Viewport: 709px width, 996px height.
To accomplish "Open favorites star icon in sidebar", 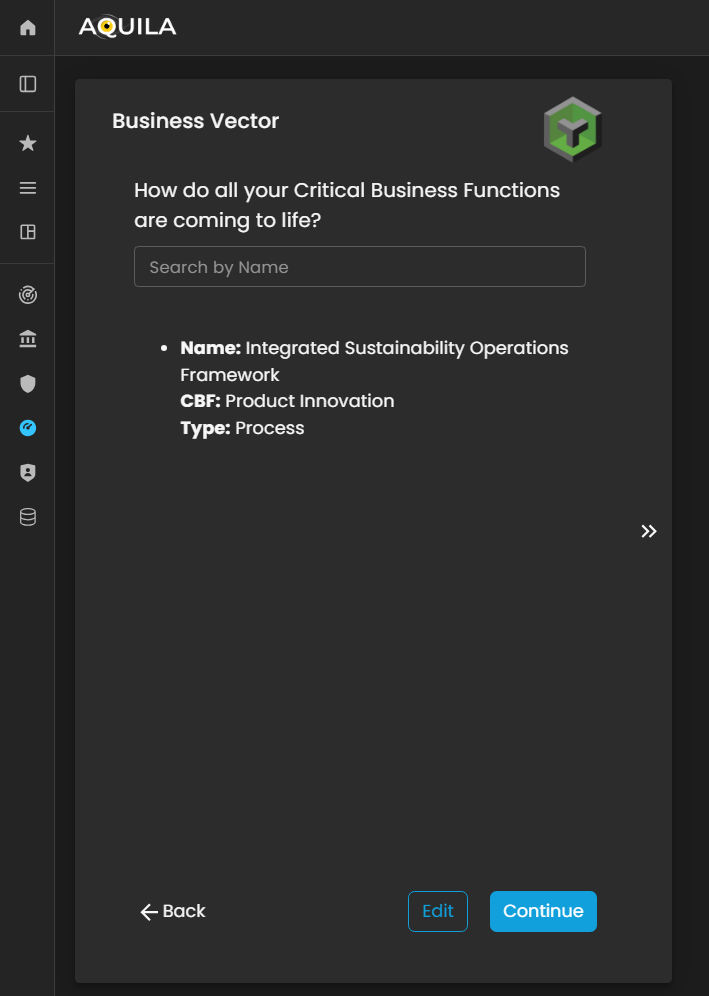I will coord(28,144).
